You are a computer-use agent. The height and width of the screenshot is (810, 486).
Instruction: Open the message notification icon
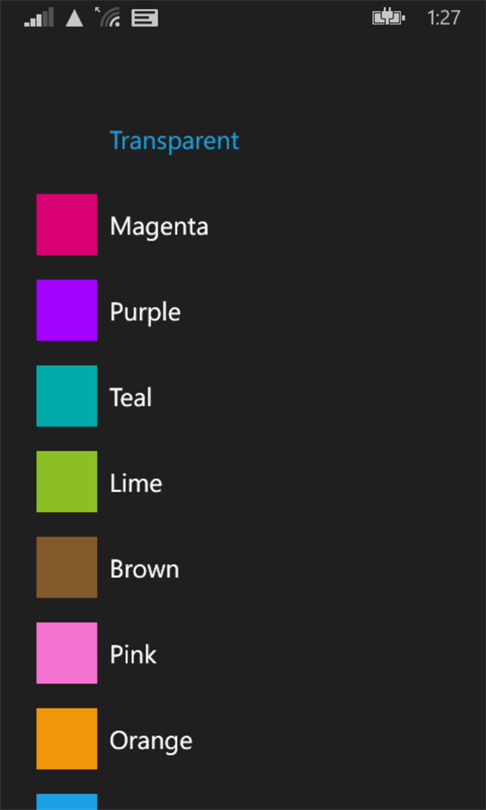coord(145,18)
